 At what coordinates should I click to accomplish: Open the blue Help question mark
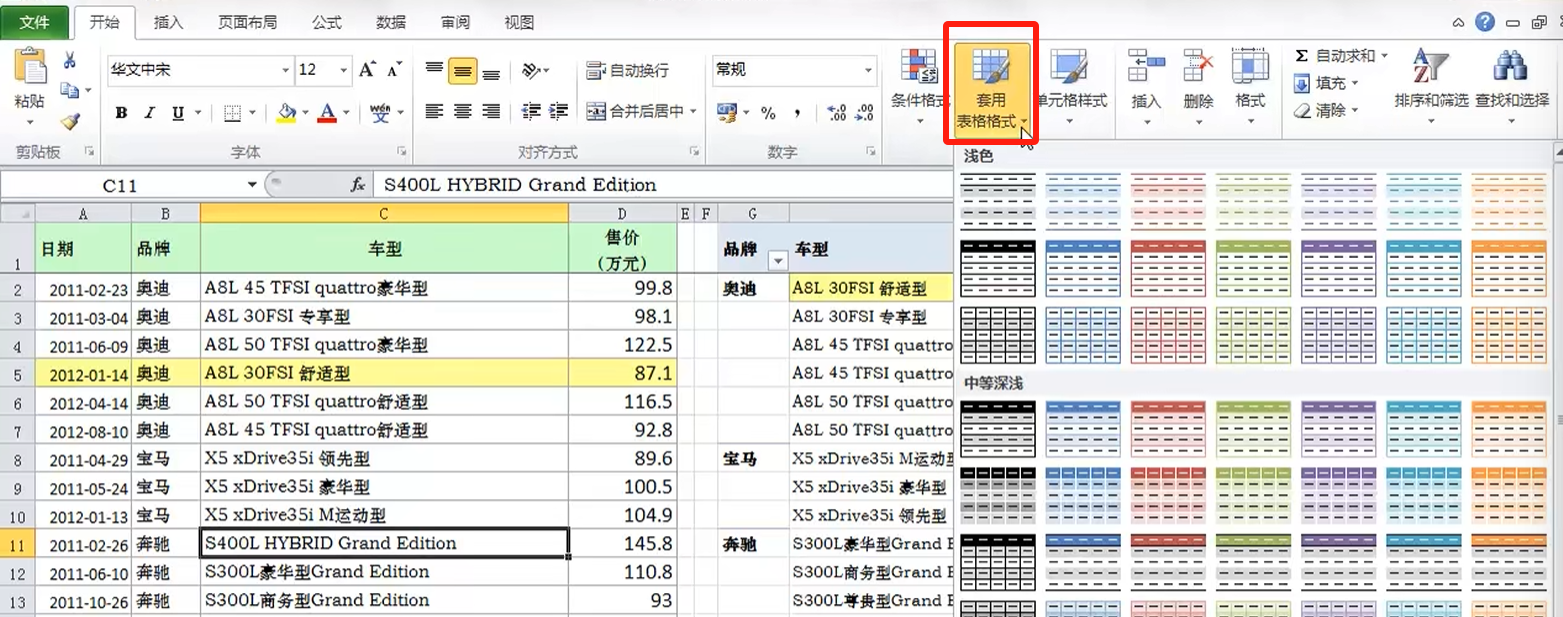point(1485,22)
